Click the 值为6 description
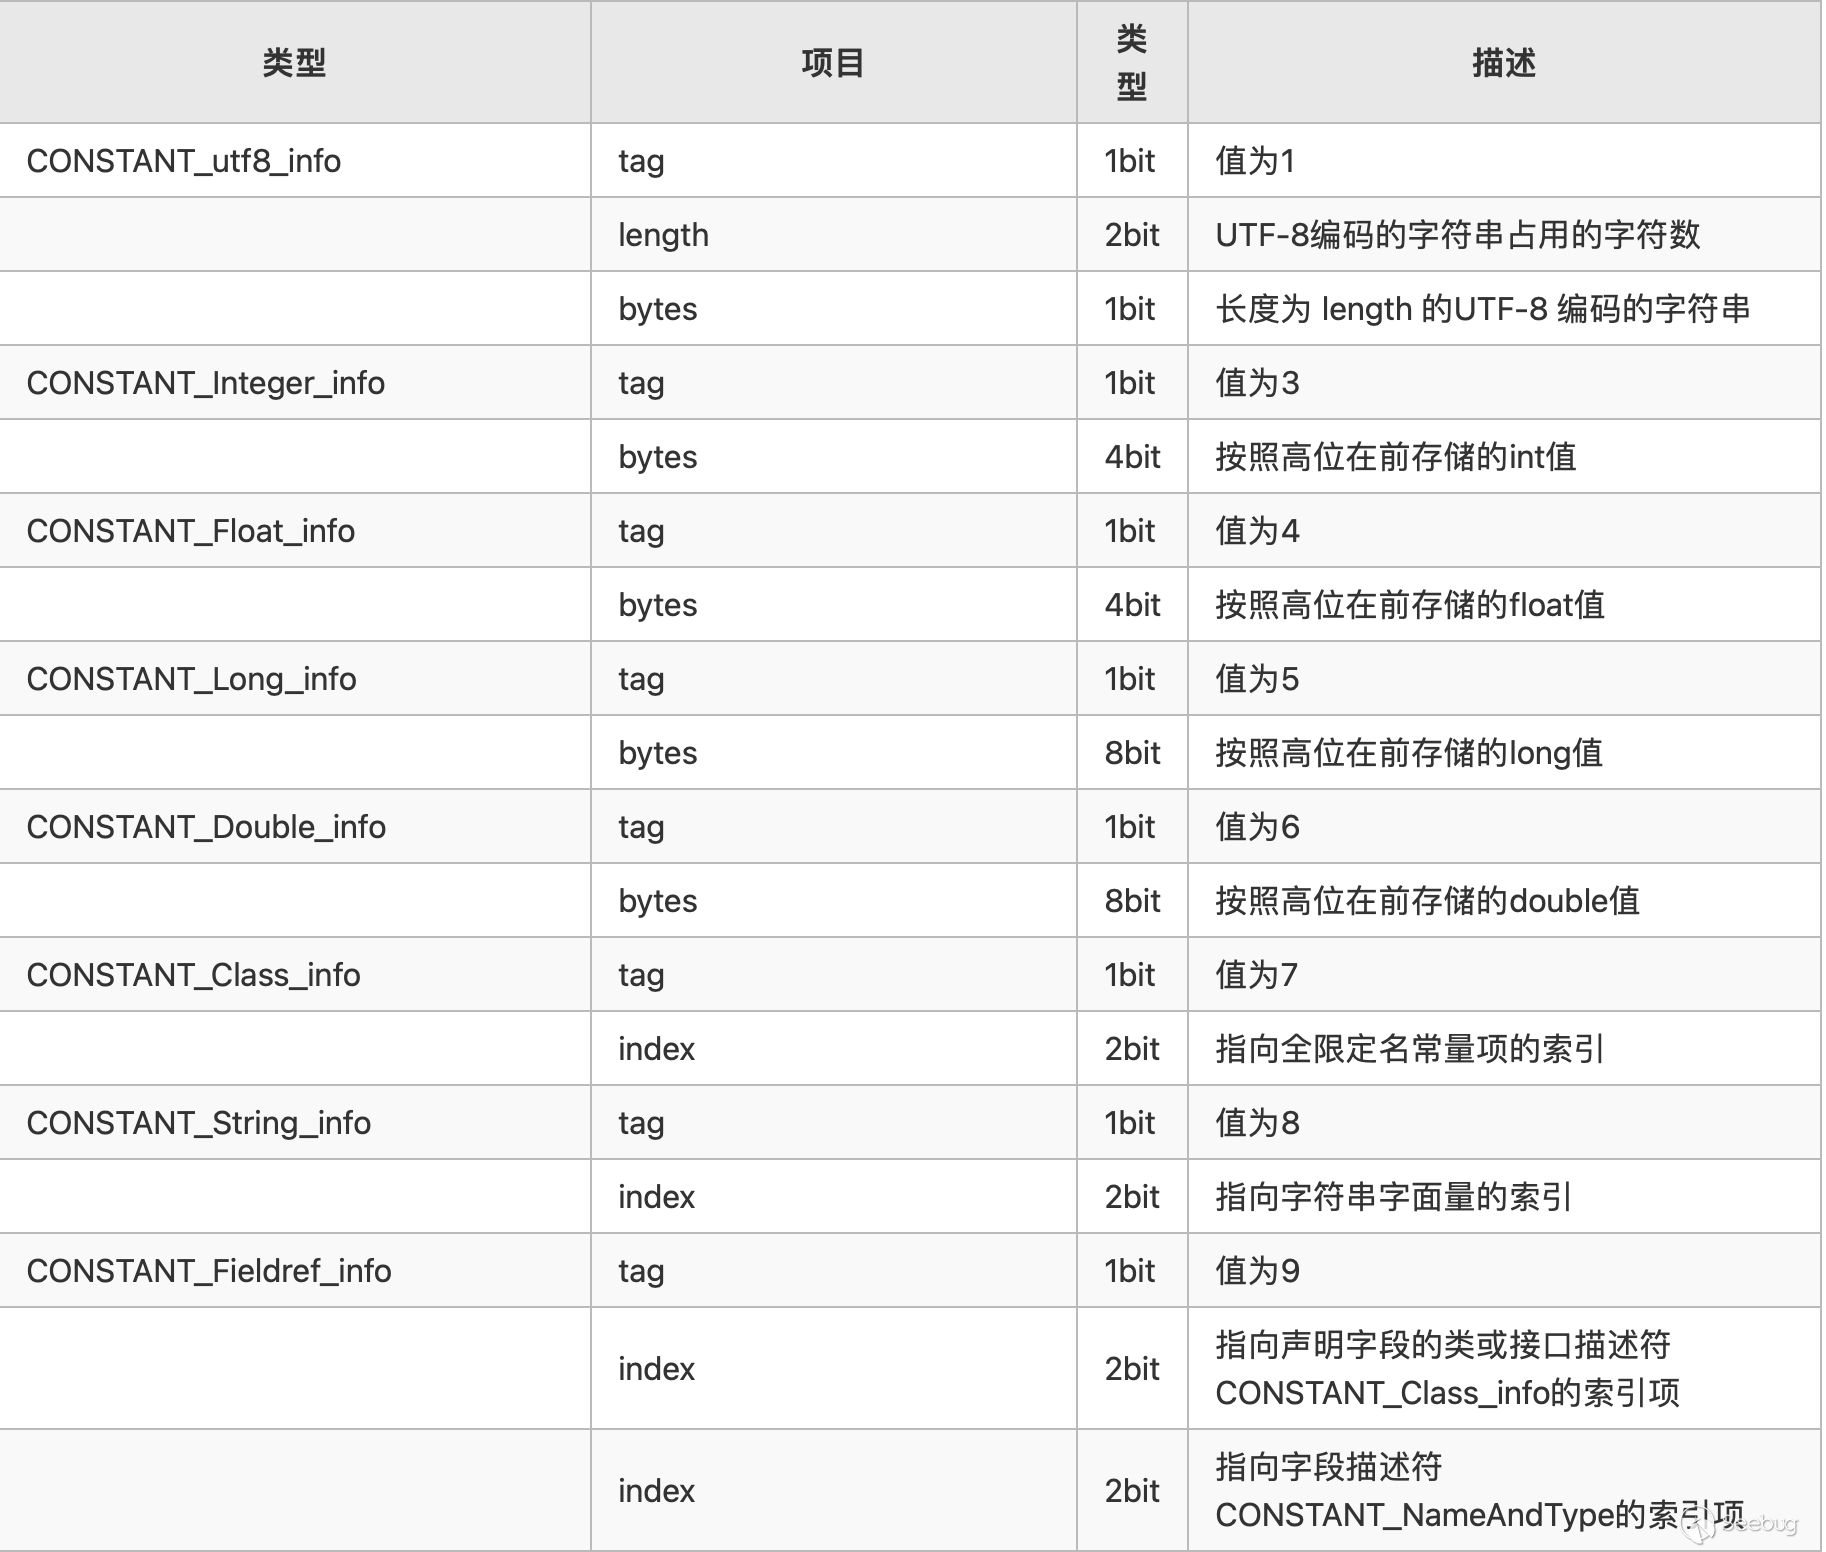This screenshot has width=1826, height=1552. pyautogui.click(x=1257, y=827)
